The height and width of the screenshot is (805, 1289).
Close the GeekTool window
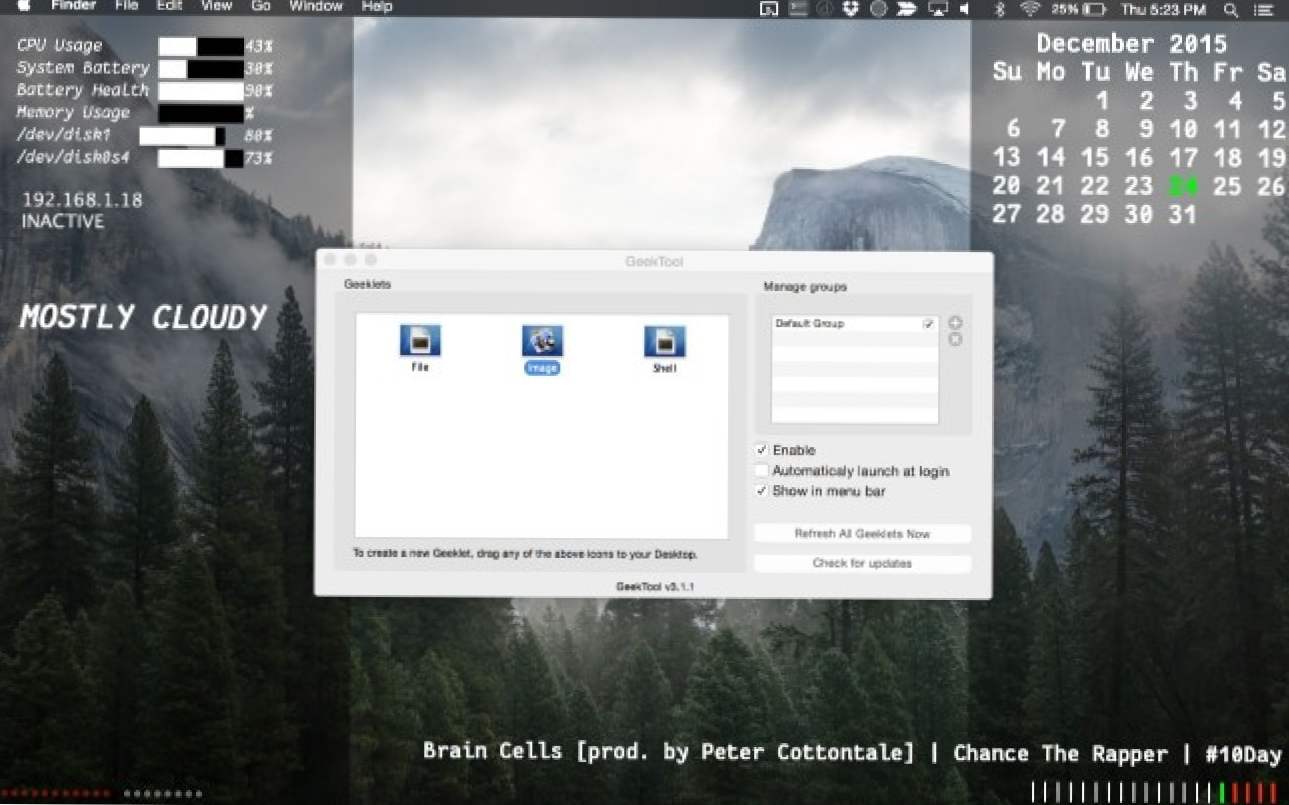[330, 260]
